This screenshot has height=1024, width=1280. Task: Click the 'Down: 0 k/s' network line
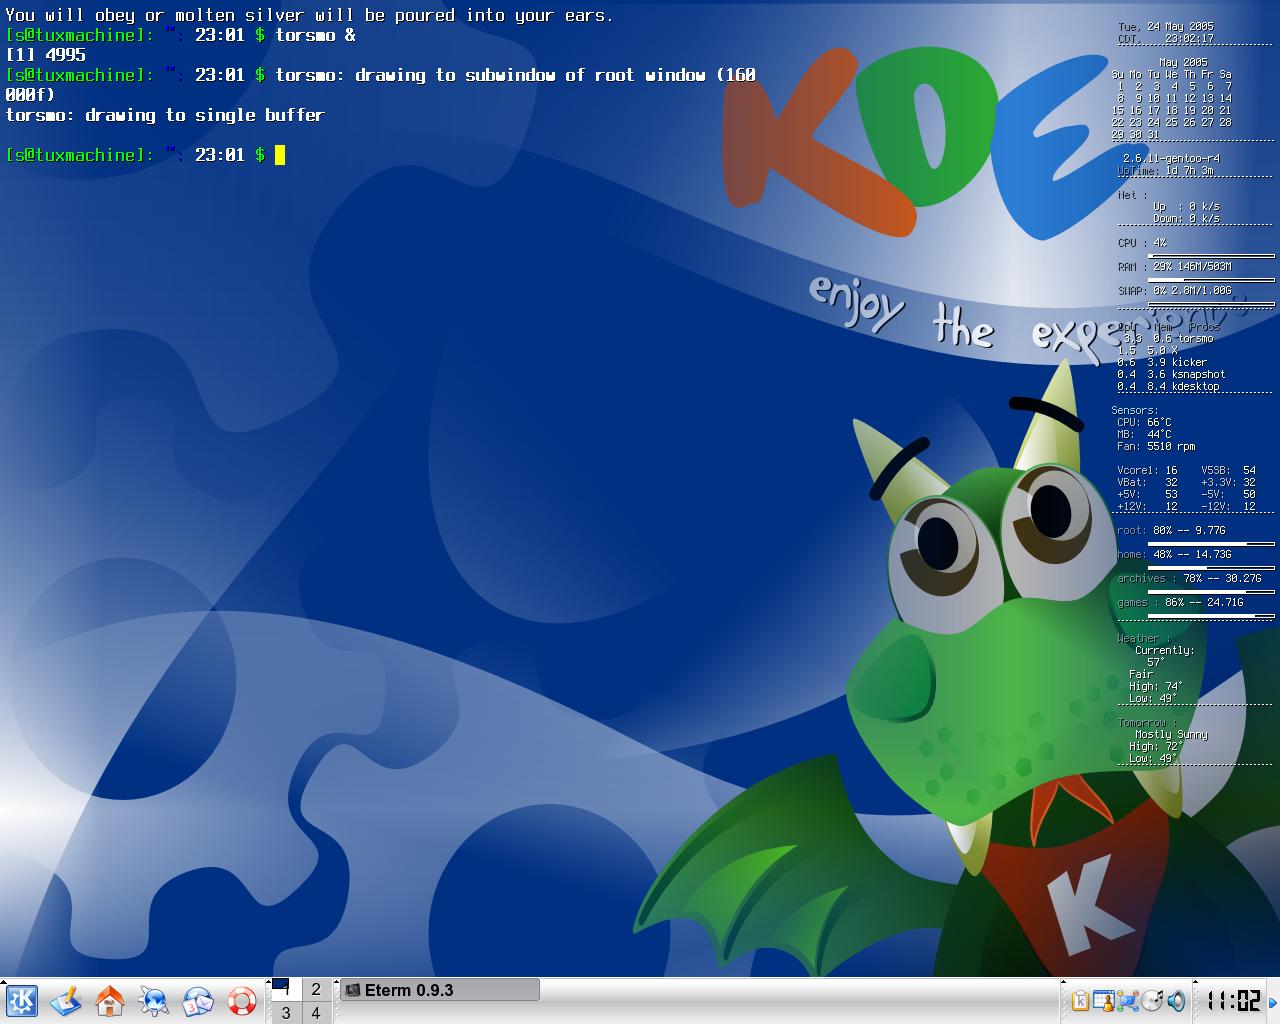[1186, 218]
